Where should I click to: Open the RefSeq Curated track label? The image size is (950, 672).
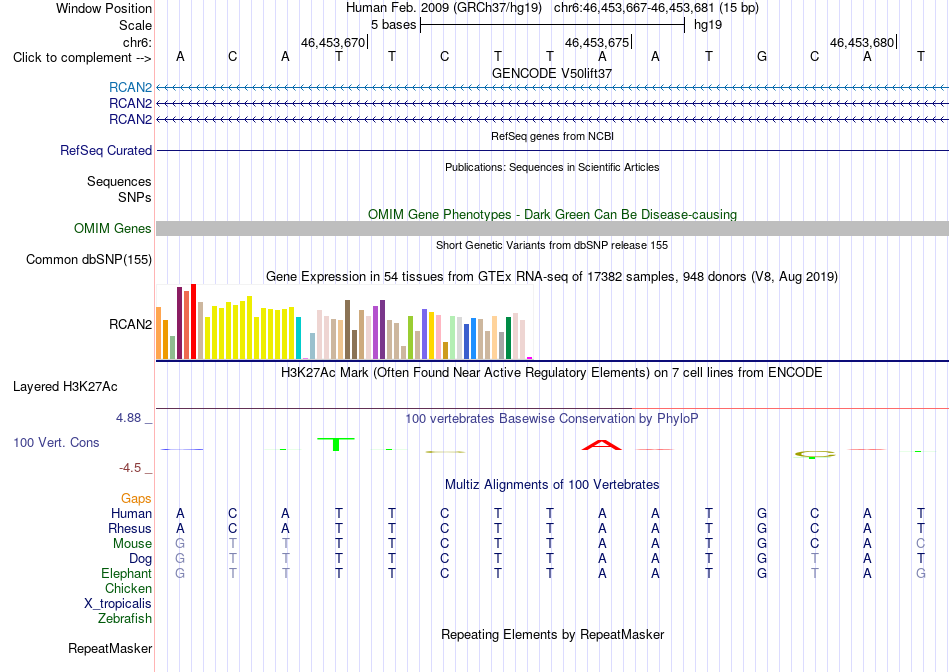coord(106,150)
